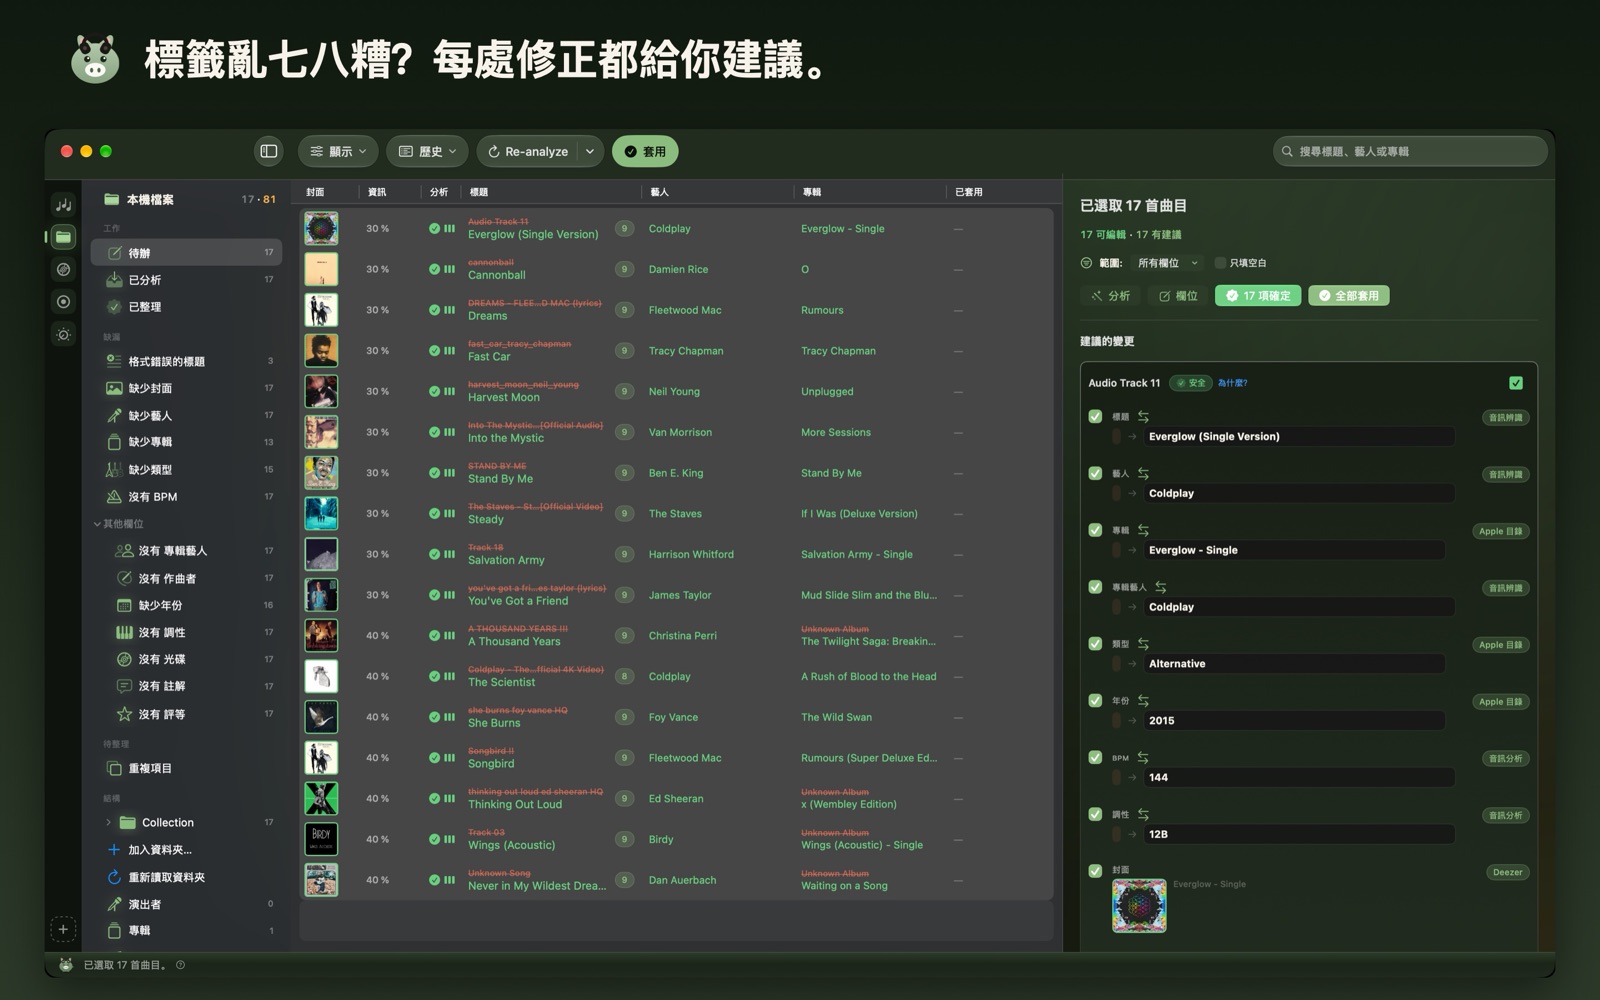Viewport: 1600px width, 1000px height.
Task: Expand the Collection folder
Action: tap(108, 823)
